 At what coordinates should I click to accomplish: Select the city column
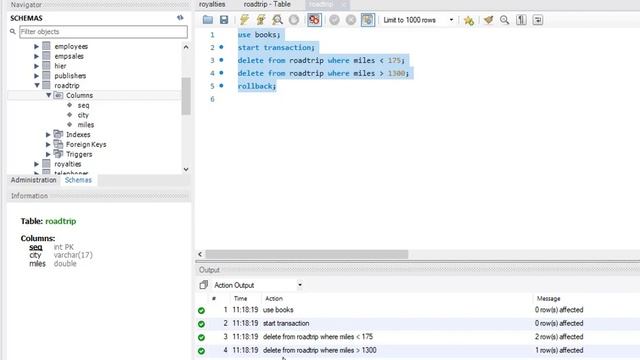83,115
